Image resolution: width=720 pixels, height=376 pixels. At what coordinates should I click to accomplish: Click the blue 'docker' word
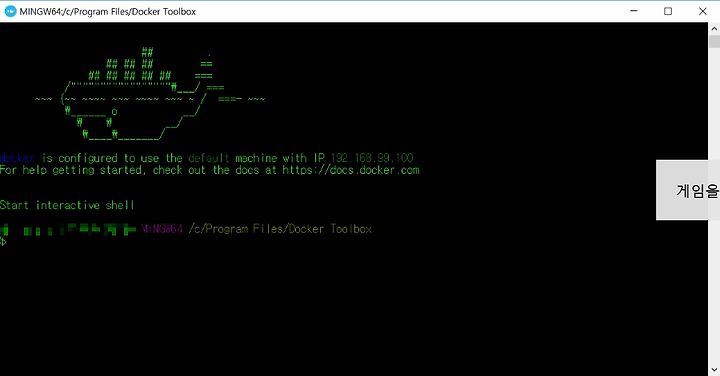point(17,158)
